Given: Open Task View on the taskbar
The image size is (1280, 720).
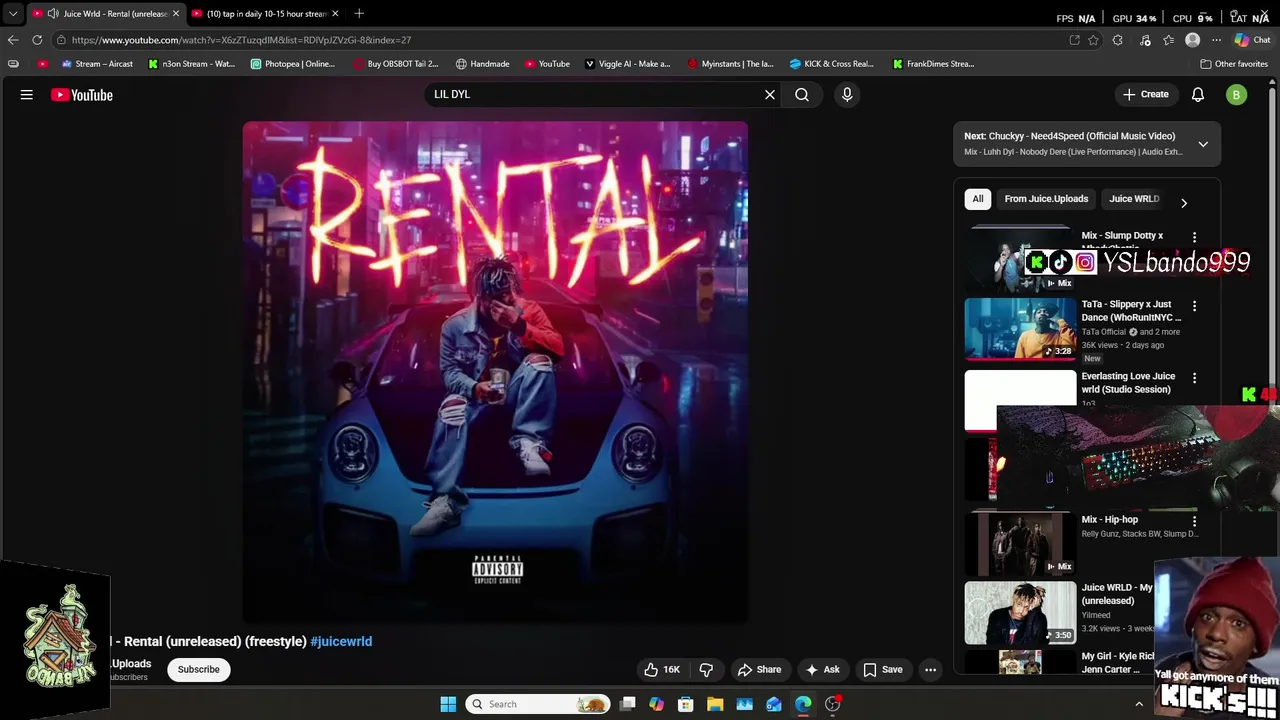Looking at the screenshot, I should point(627,704).
